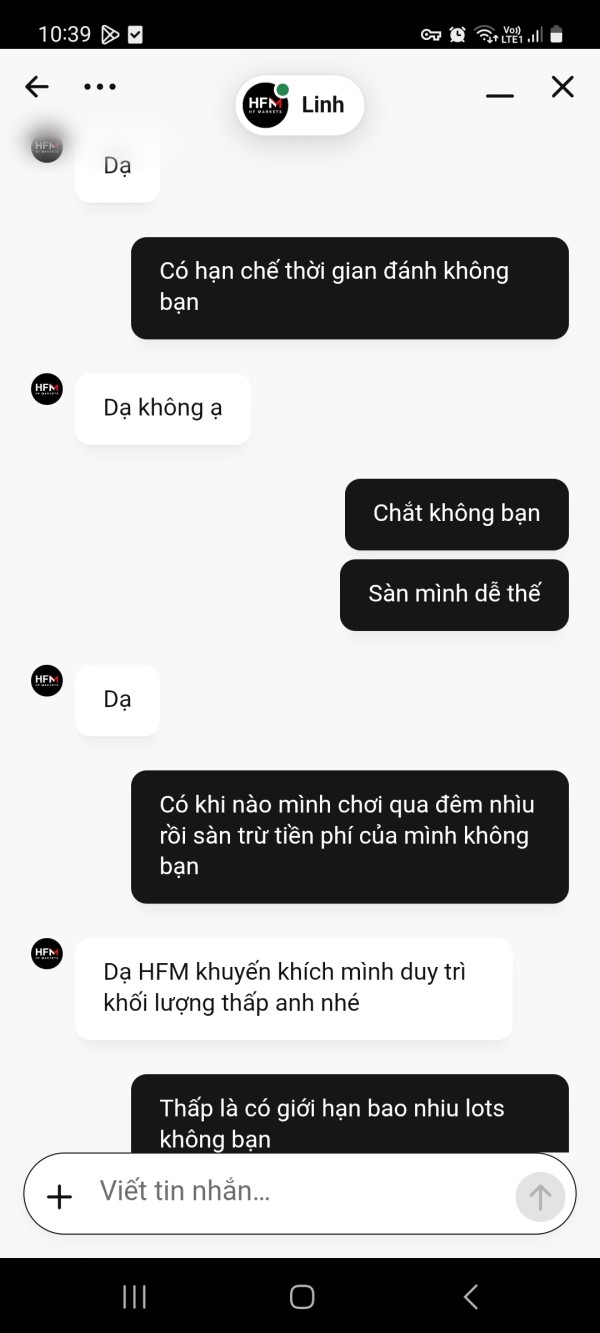Tap the "Có hạn chế thời gian đánh" message
Screen dimensions: 600x1333
click(x=350, y=287)
